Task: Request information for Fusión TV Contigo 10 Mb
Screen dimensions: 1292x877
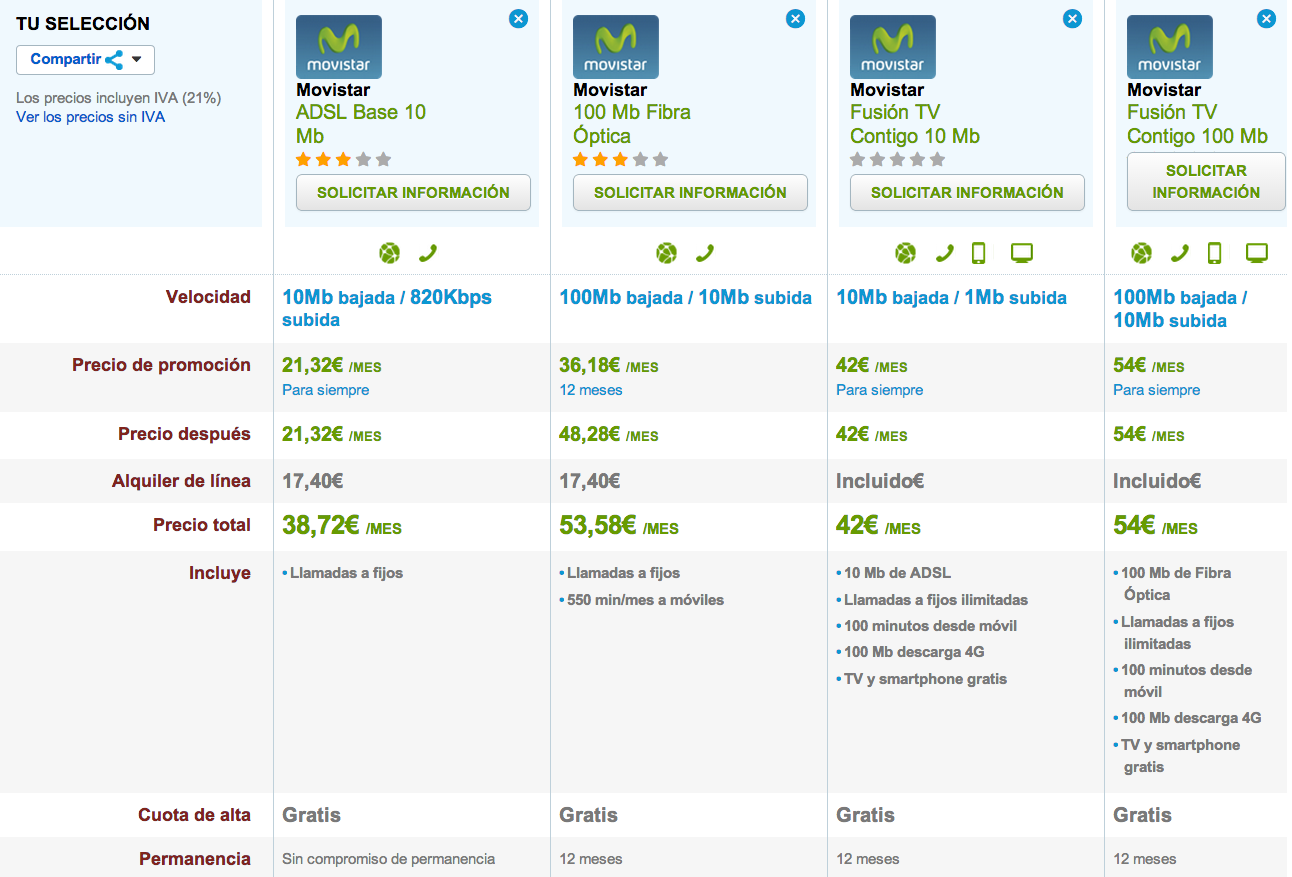Action: tap(967, 192)
